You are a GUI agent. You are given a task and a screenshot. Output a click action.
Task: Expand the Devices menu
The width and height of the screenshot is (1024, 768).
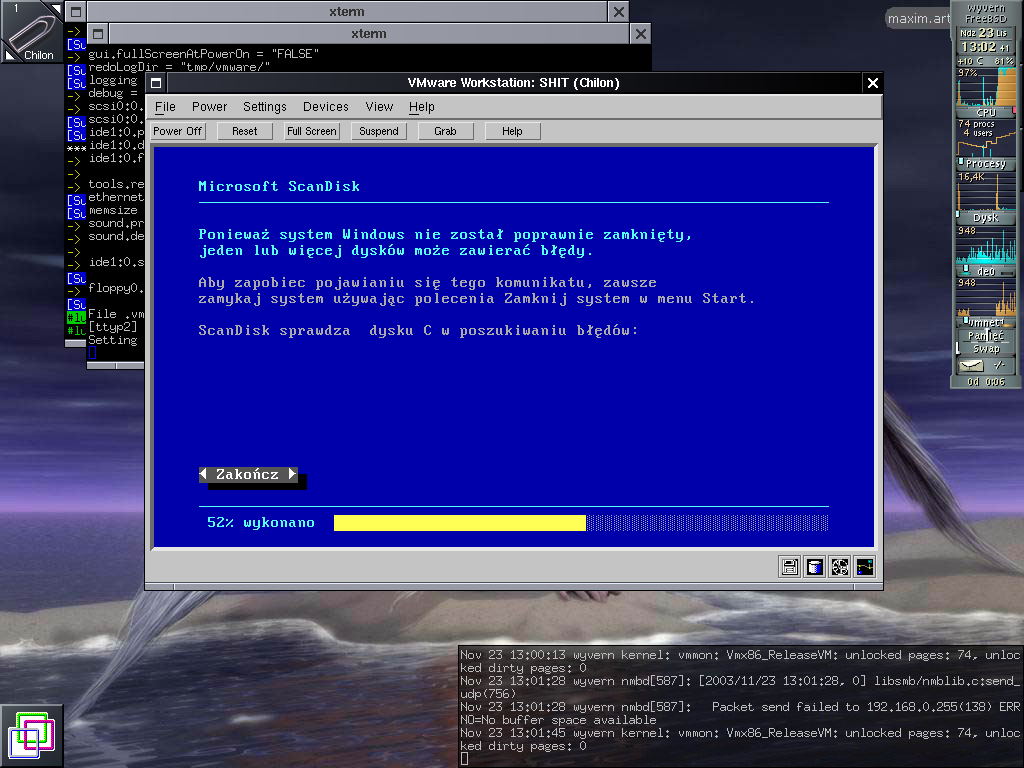click(326, 107)
